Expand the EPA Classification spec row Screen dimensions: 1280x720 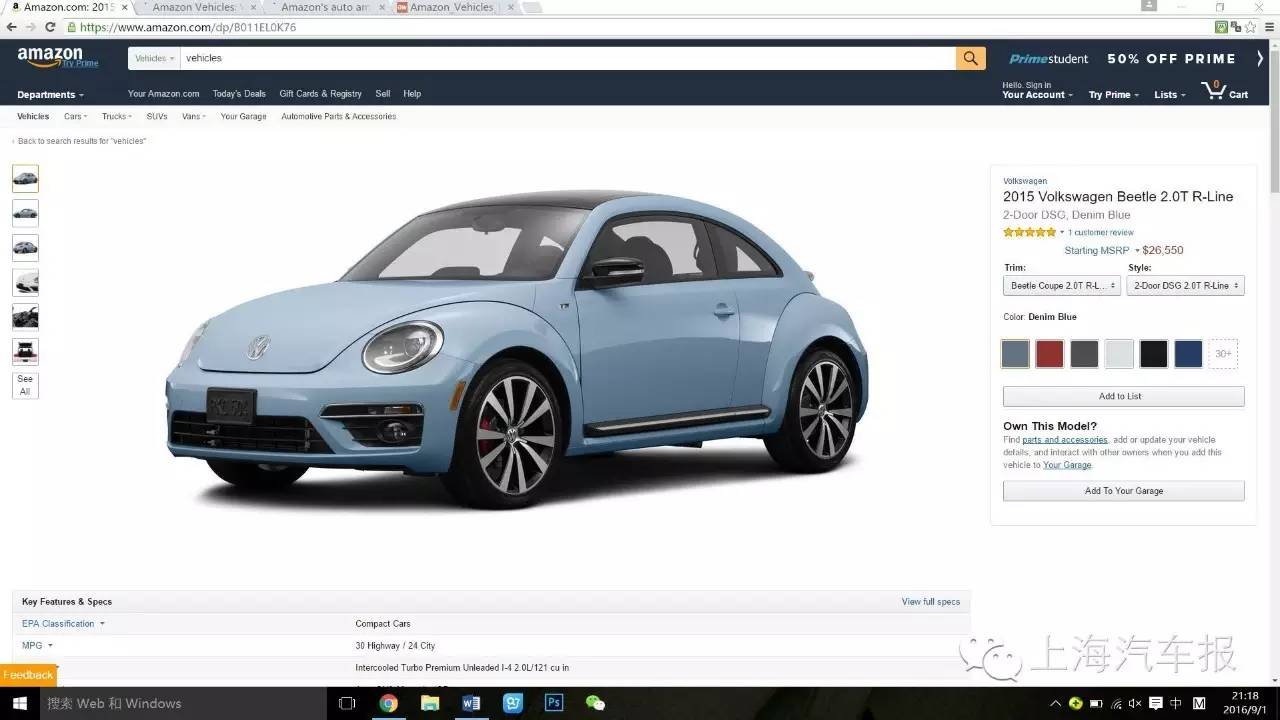pos(63,624)
